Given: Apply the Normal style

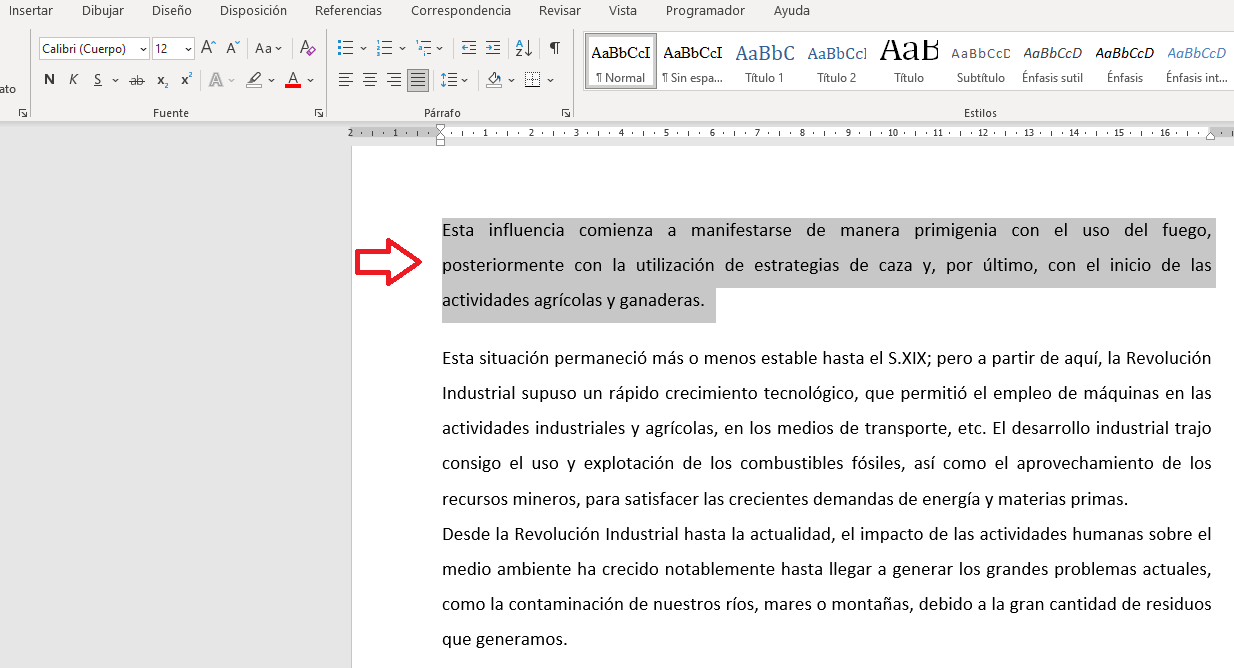Looking at the screenshot, I should pos(621,62).
